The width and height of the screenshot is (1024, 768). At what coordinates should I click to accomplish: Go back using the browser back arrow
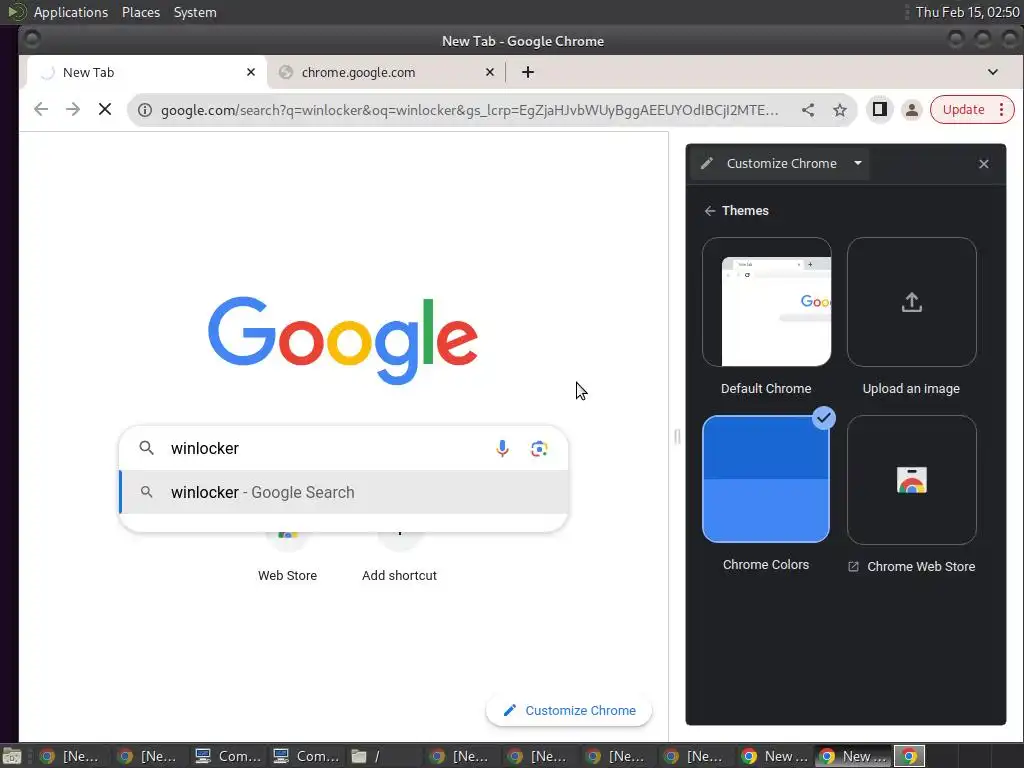click(40, 110)
